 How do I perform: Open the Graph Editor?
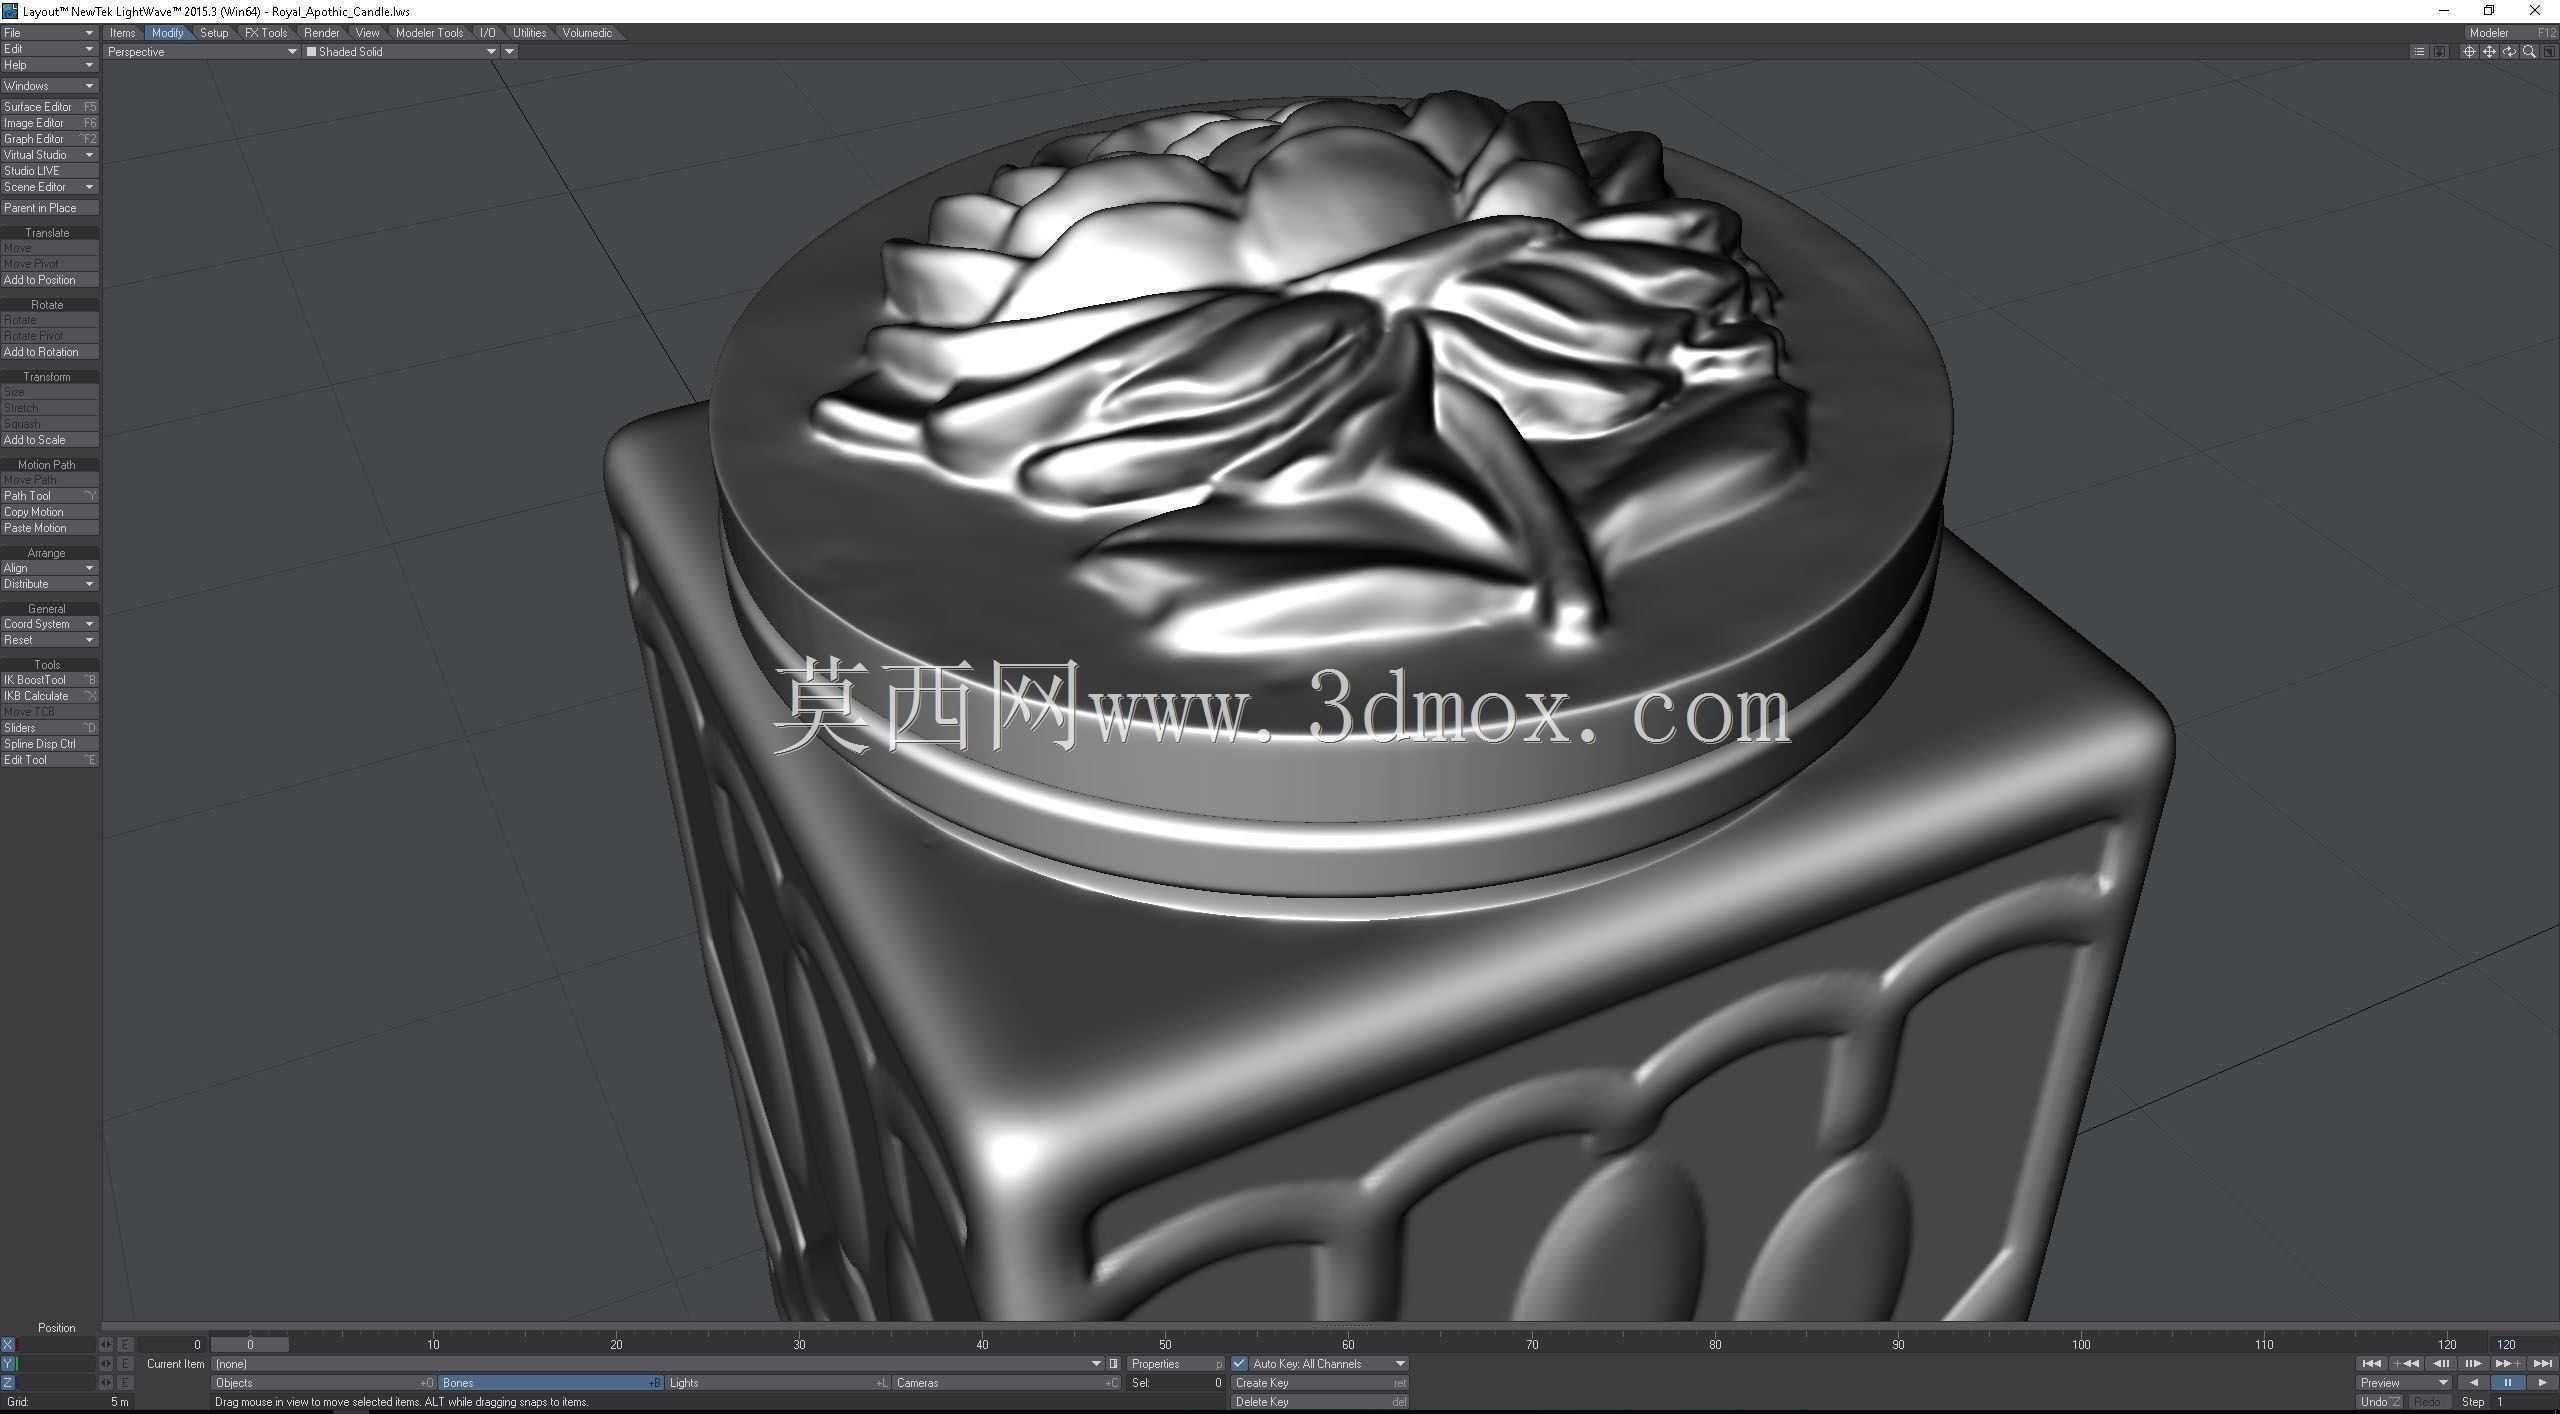click(49, 139)
